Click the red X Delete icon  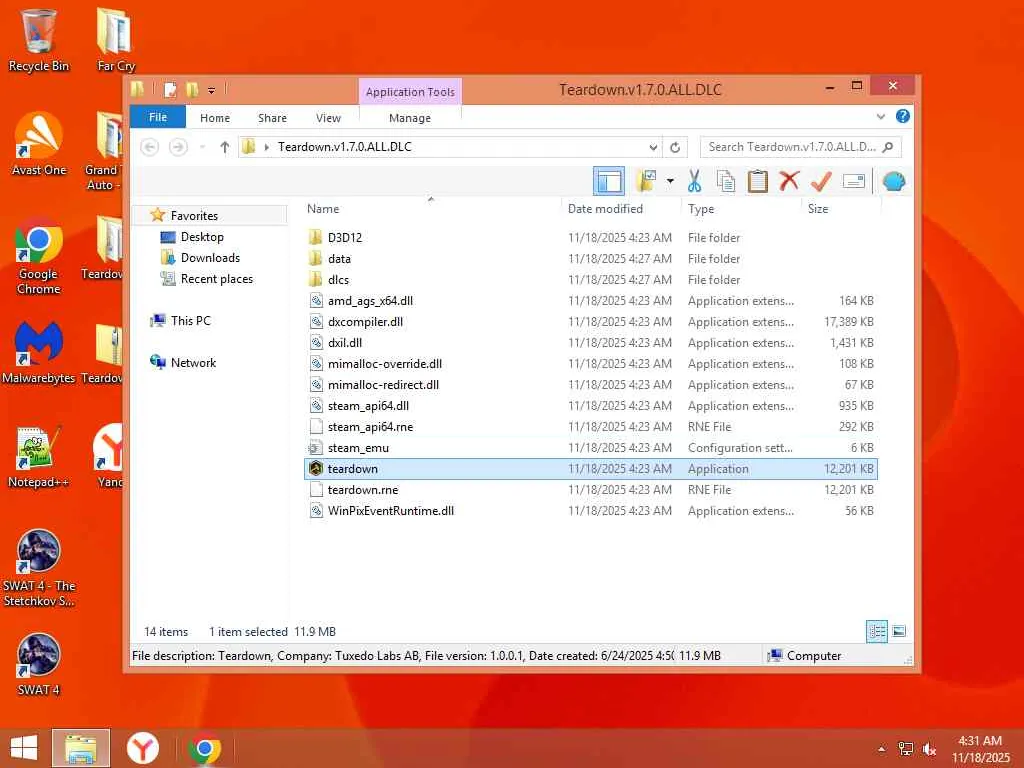789,181
